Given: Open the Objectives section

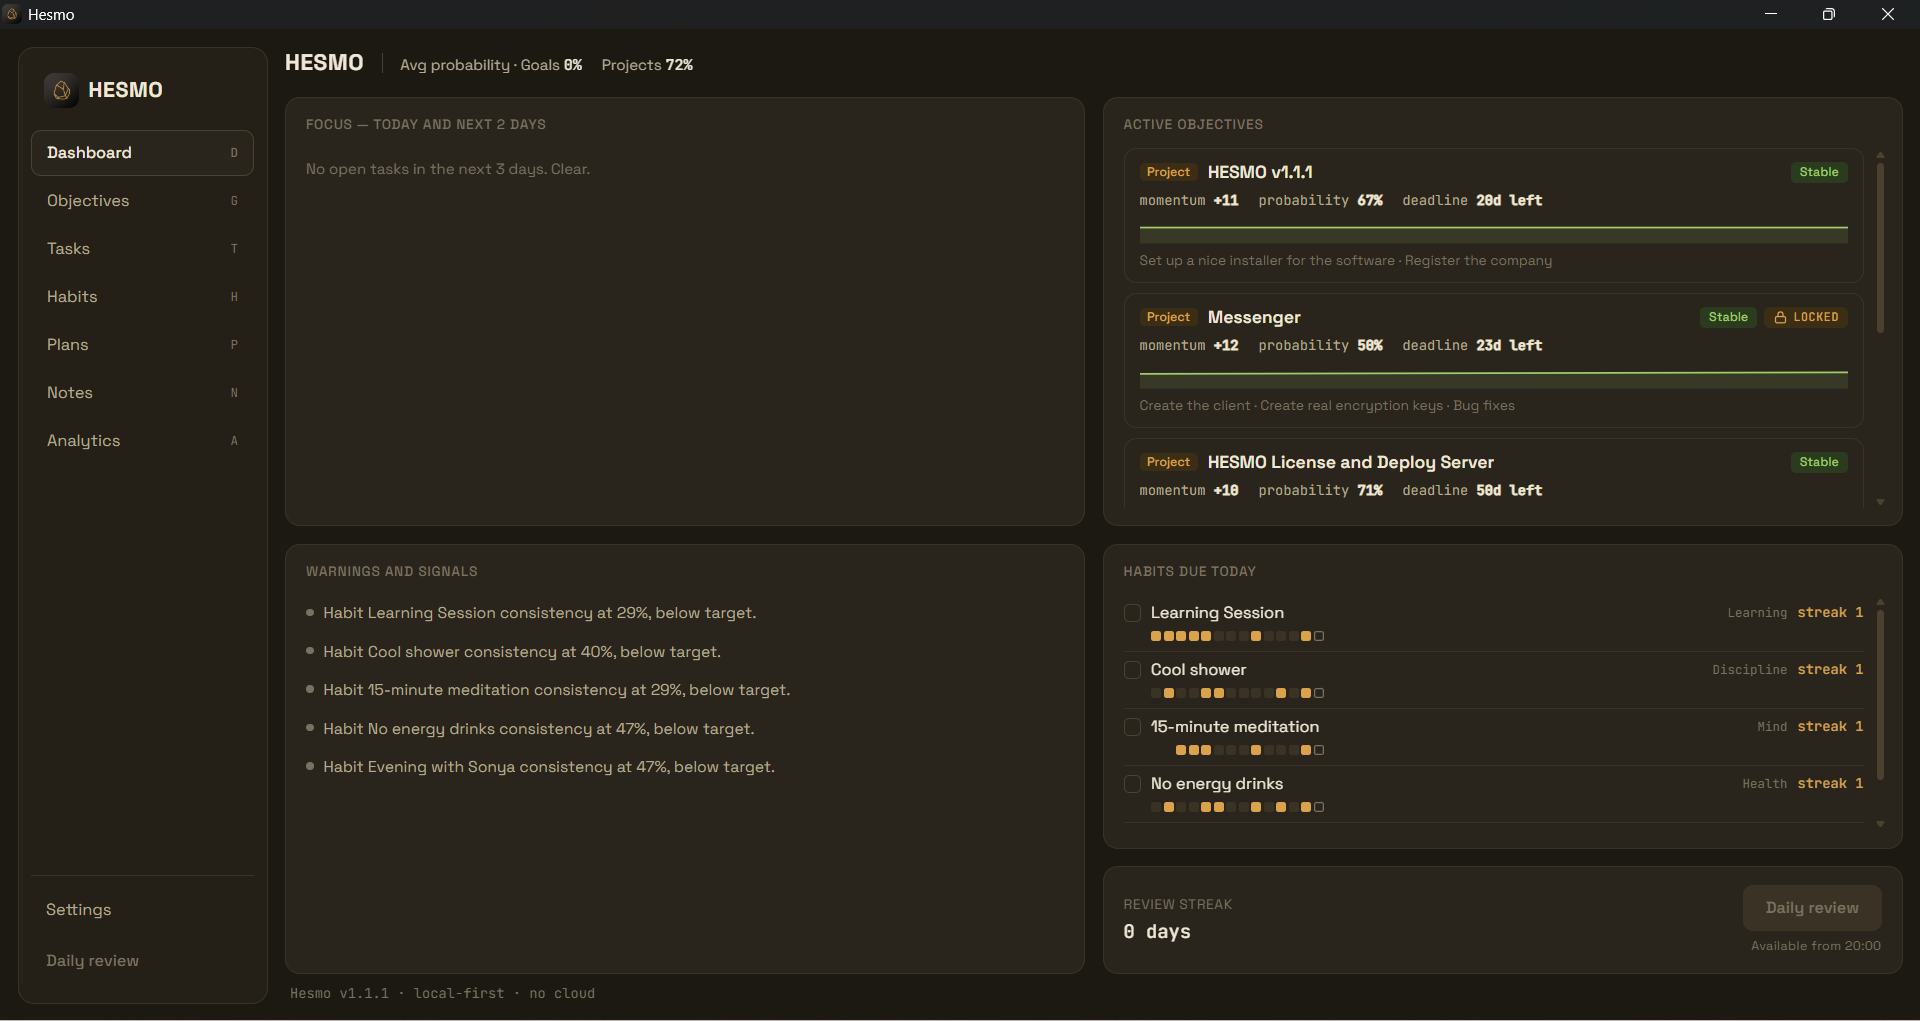Looking at the screenshot, I should [142, 201].
